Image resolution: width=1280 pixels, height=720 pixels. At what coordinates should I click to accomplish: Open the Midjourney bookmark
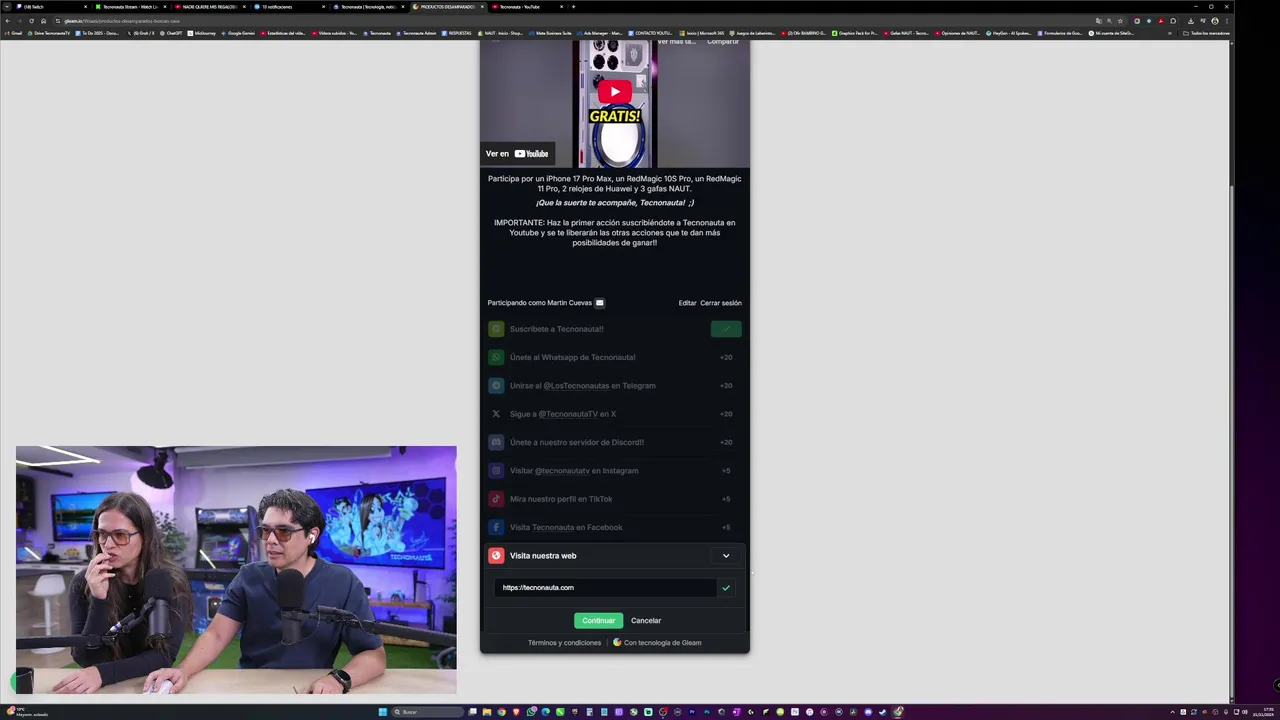click(x=202, y=33)
